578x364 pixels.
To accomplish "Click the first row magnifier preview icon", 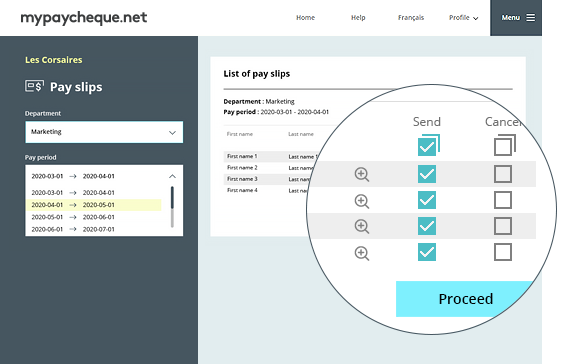I will click(x=362, y=174).
